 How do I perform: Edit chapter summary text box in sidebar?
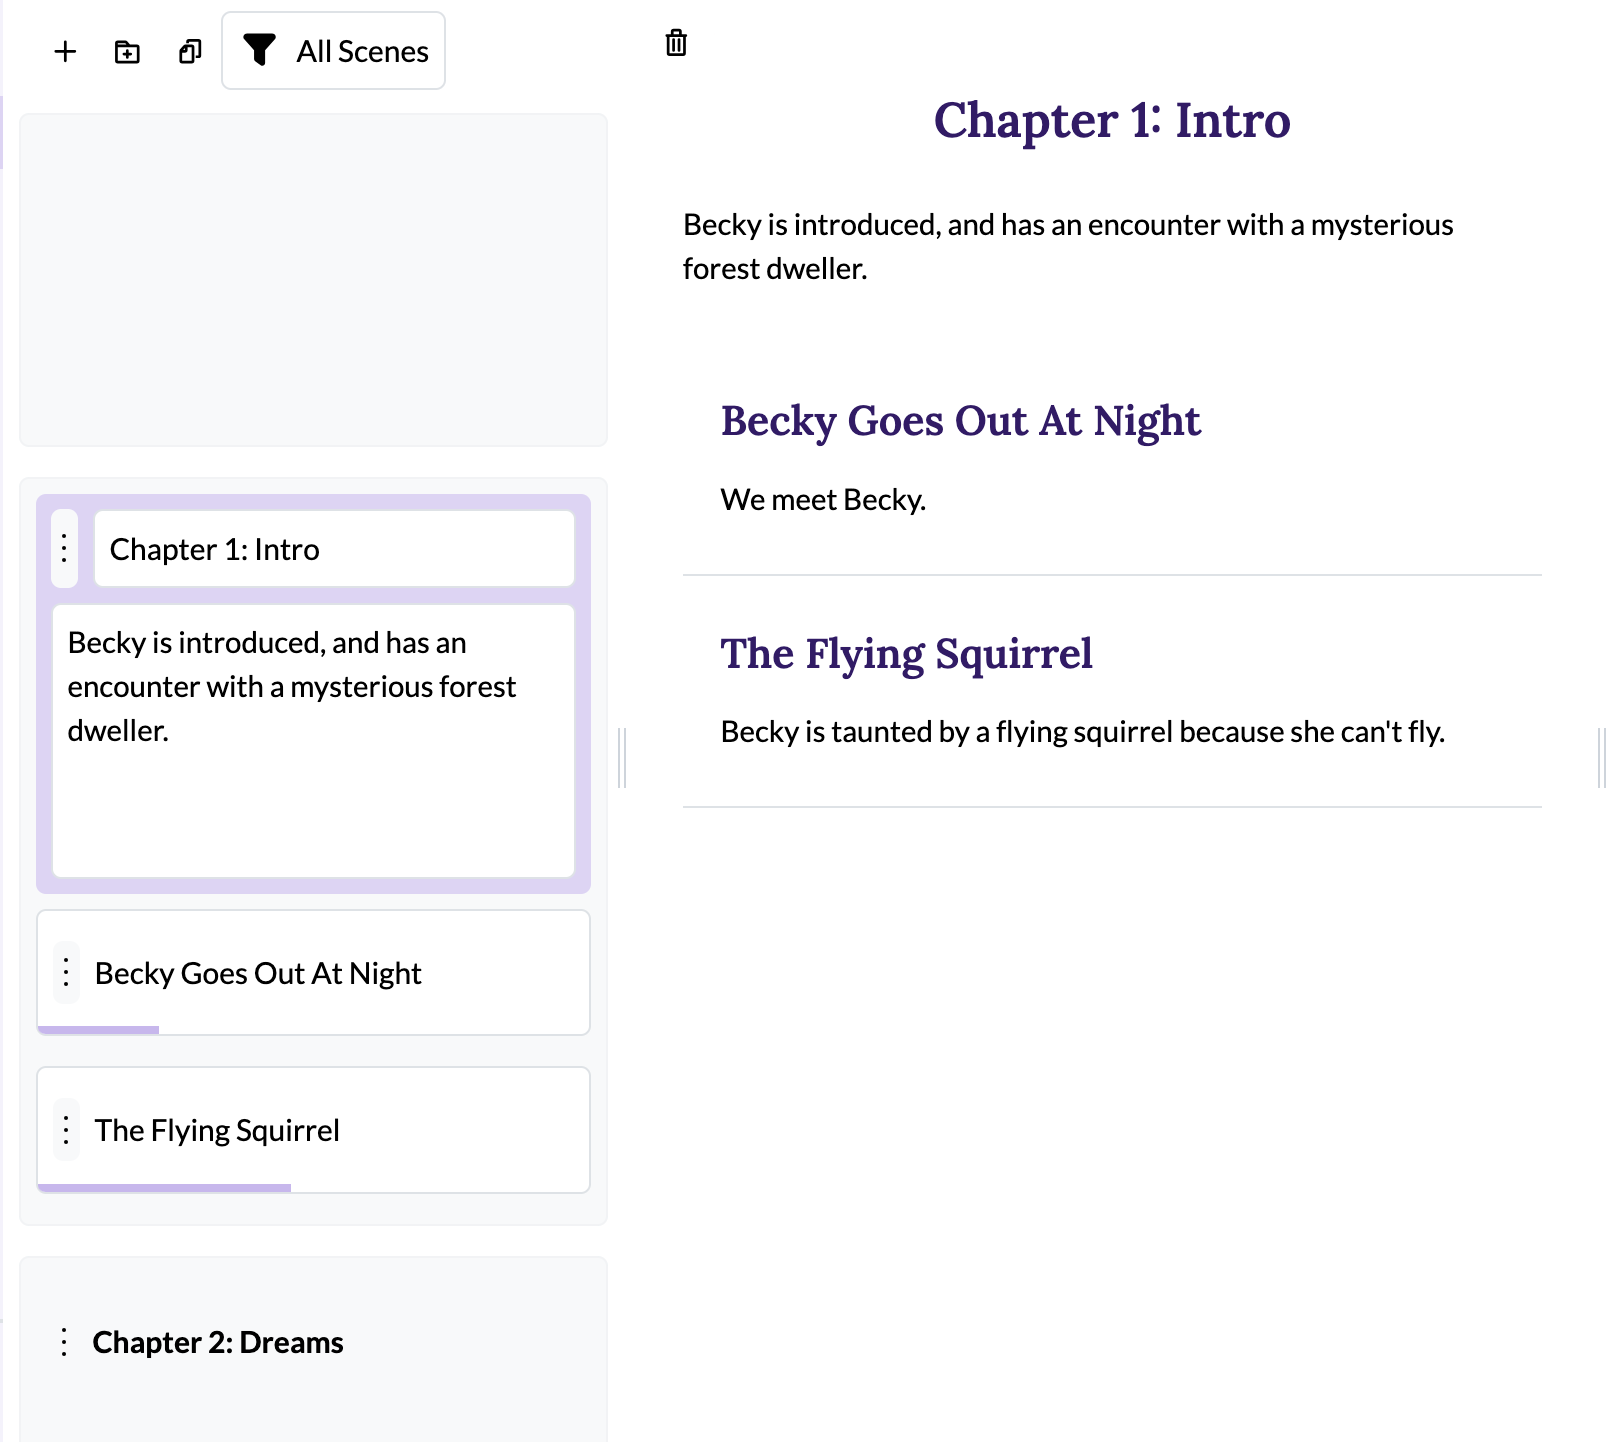(x=313, y=741)
